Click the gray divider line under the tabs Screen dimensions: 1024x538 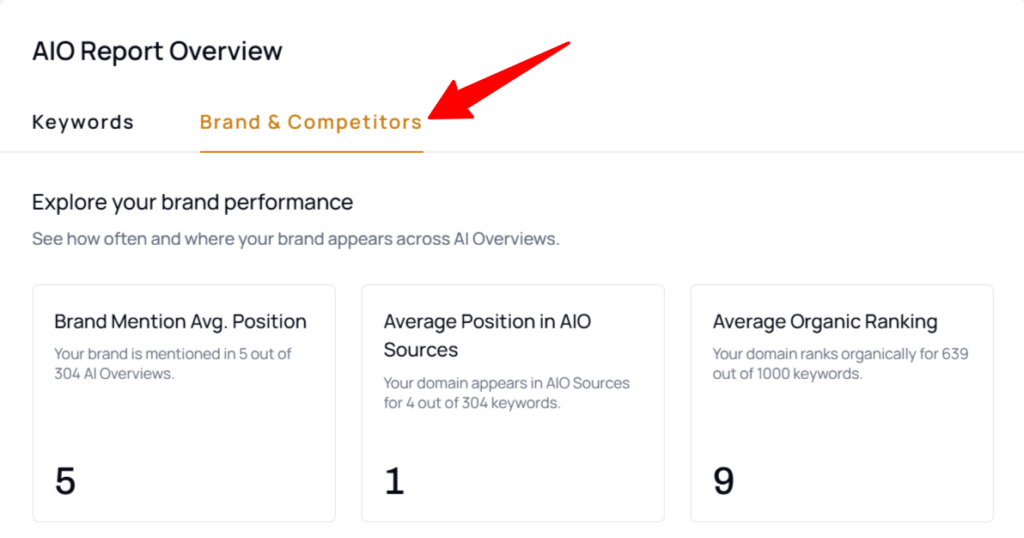tap(700, 152)
